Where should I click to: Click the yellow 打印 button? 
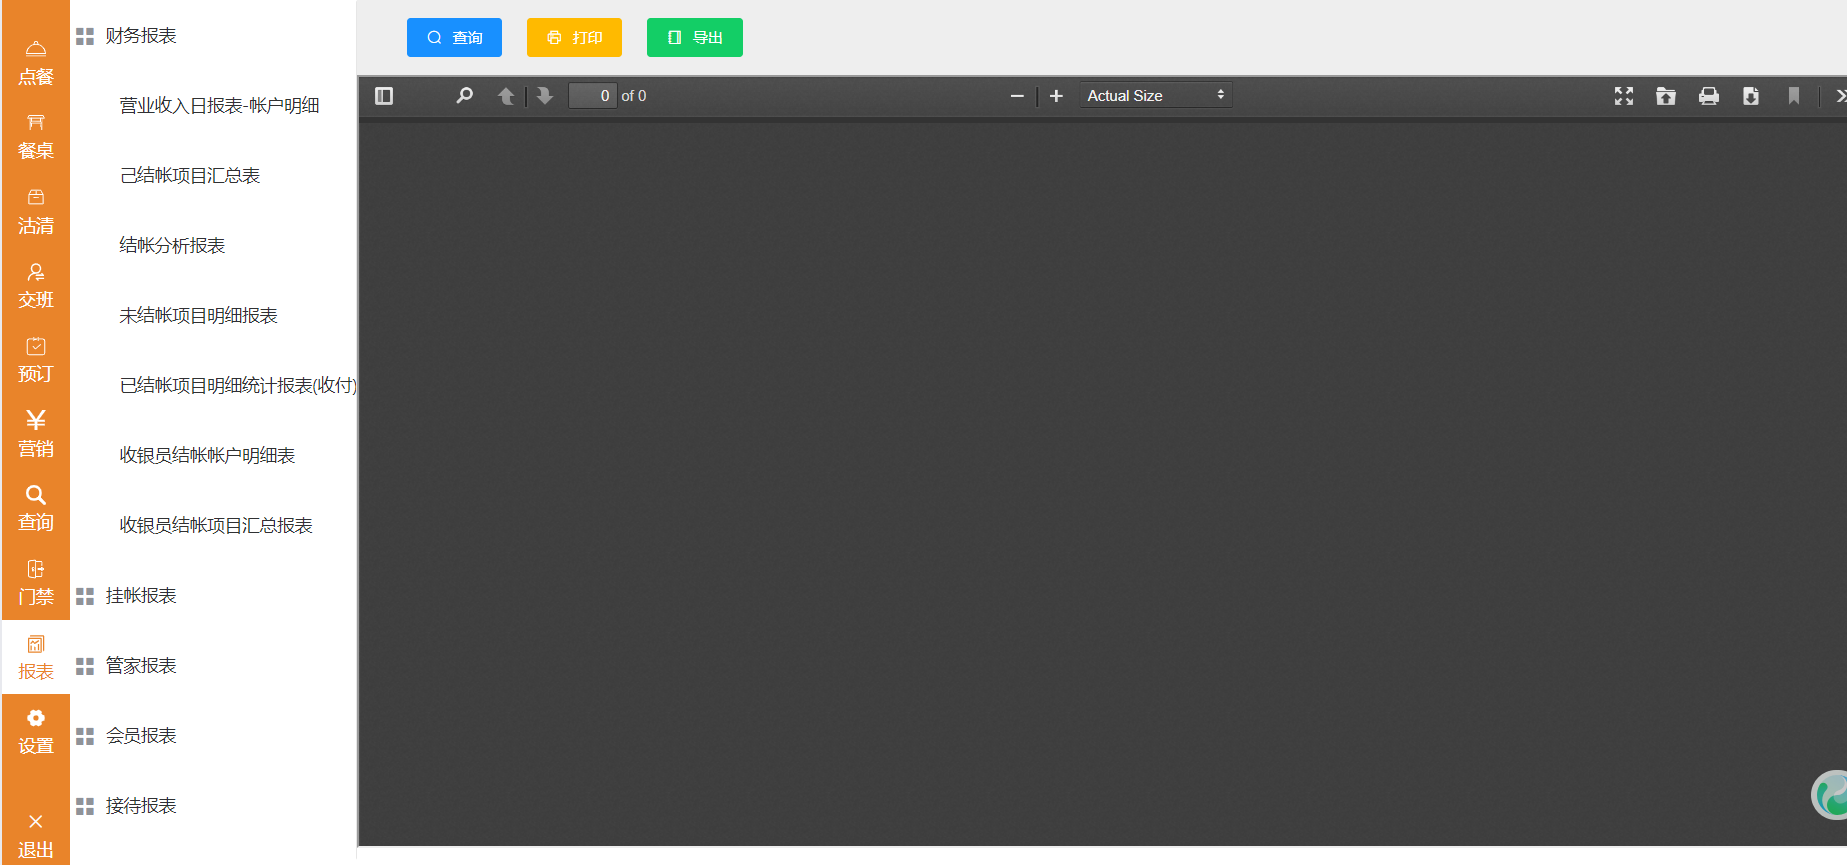pos(574,38)
